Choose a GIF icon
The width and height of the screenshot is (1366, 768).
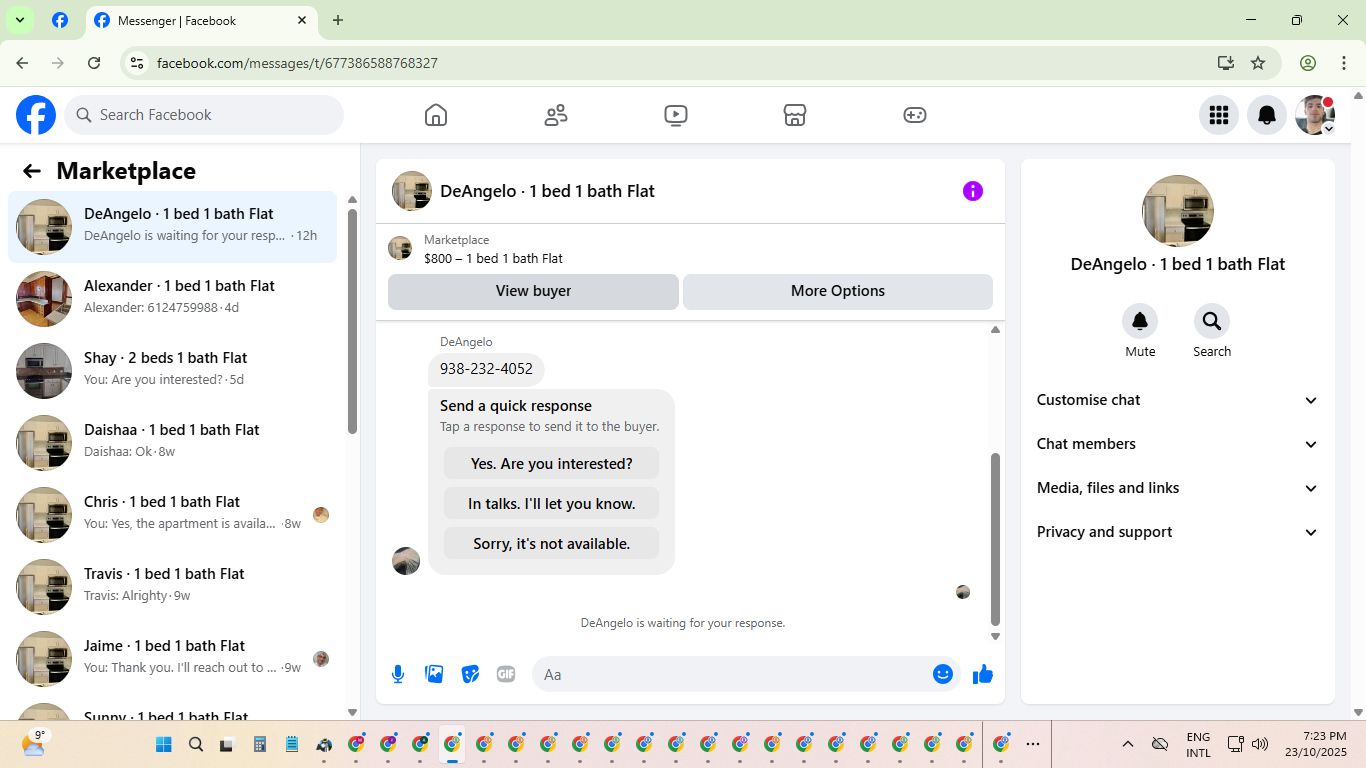pos(506,674)
